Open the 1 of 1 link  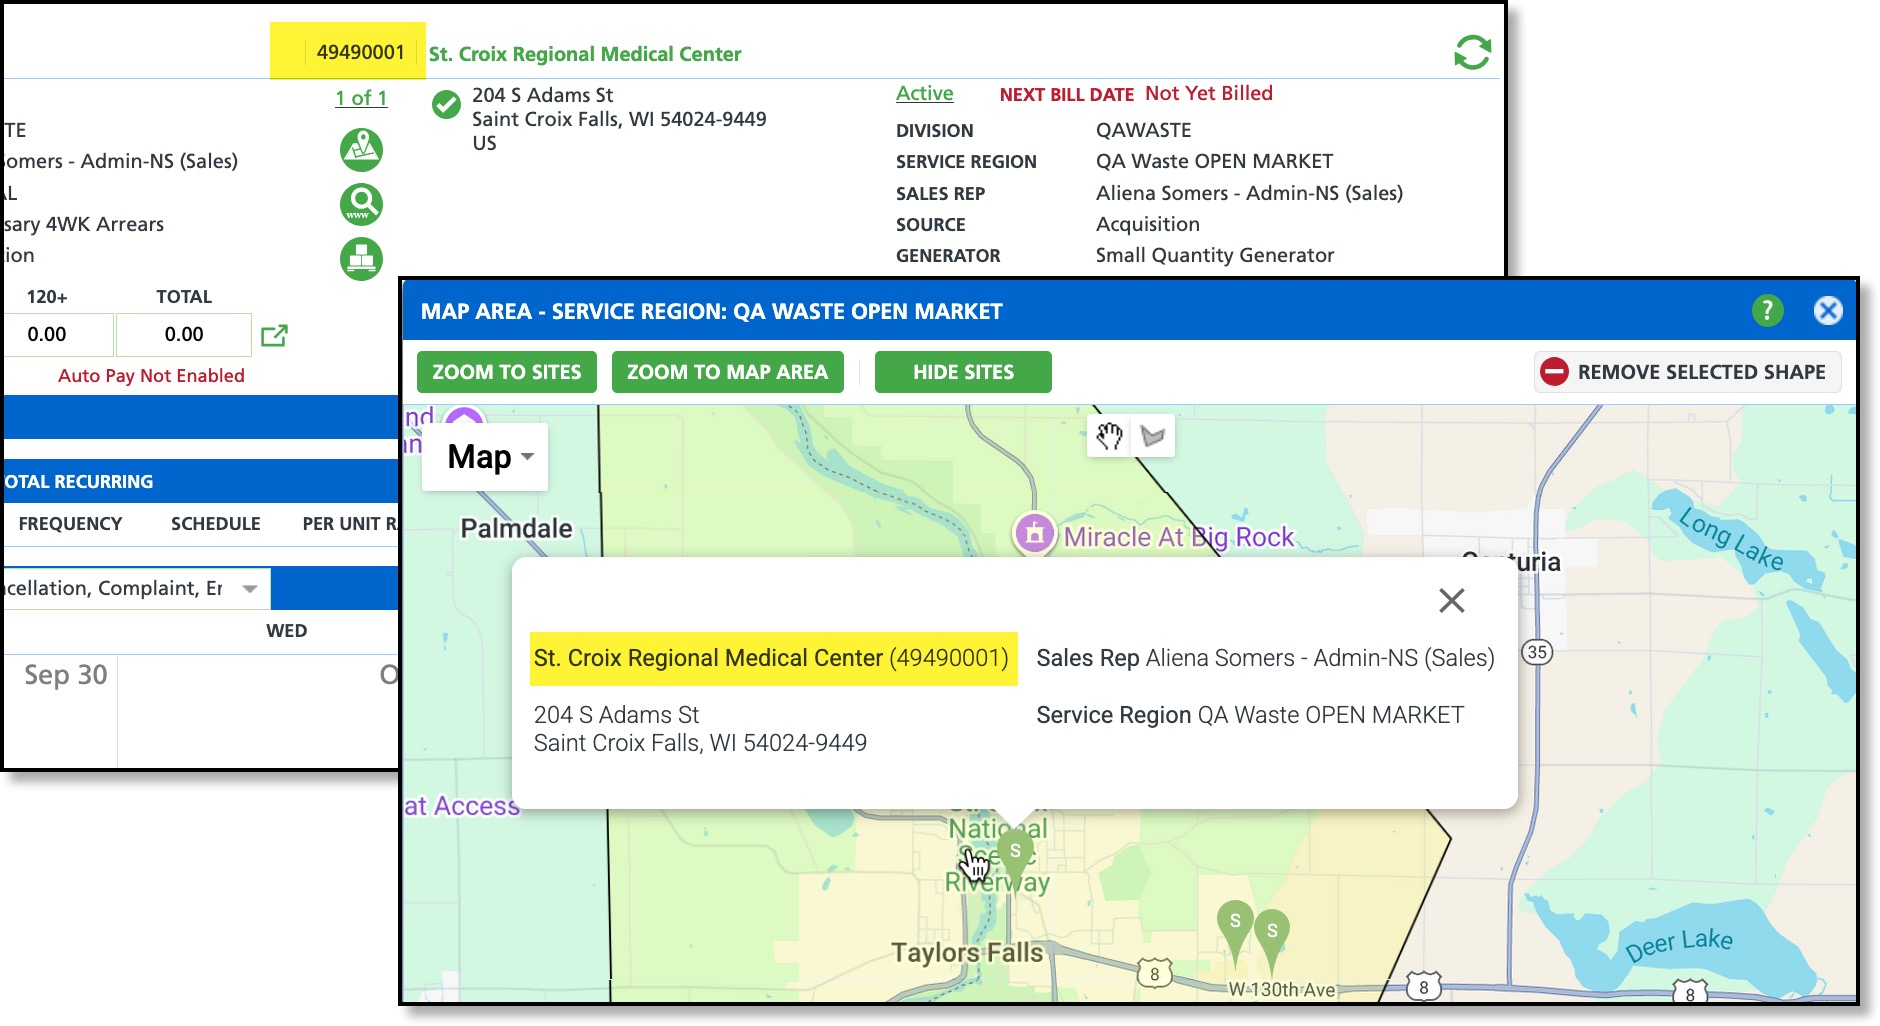[x=361, y=98]
